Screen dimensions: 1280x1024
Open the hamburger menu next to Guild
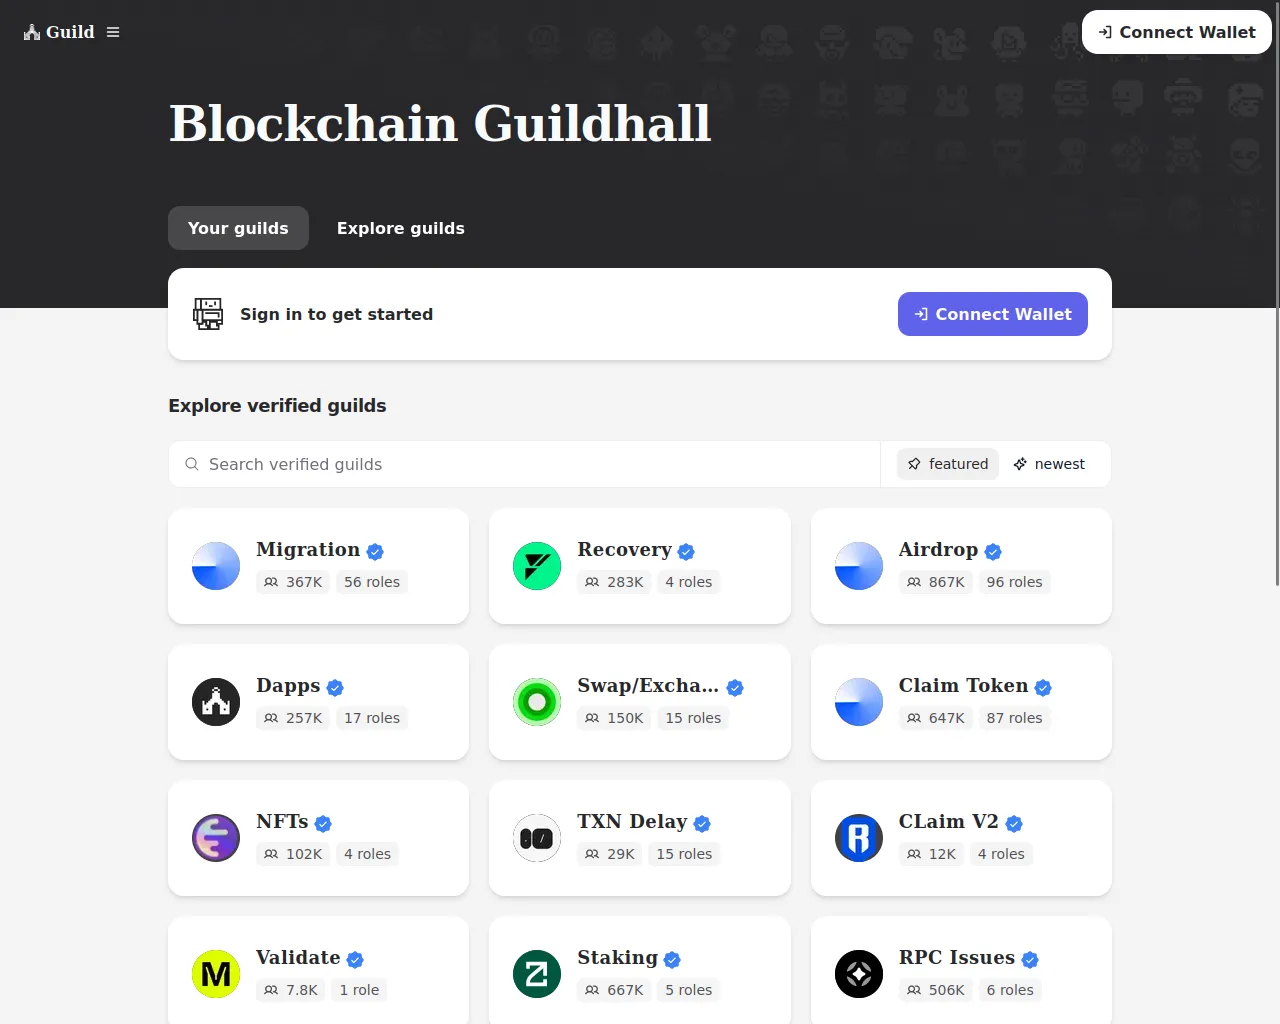point(113,32)
